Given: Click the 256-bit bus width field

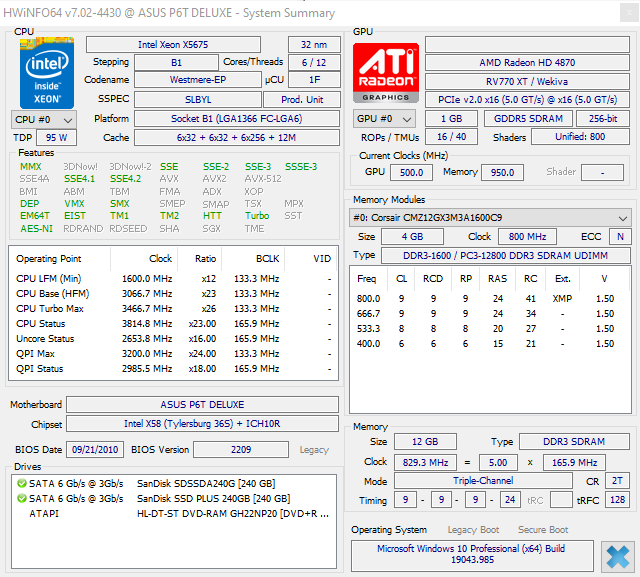Looking at the screenshot, I should click(603, 119).
